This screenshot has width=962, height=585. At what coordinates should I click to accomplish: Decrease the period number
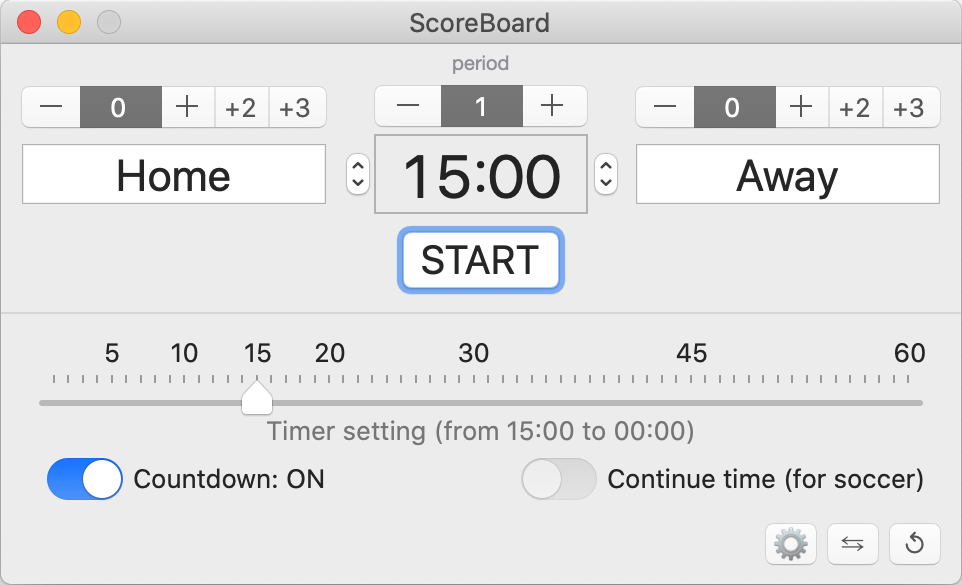(x=408, y=107)
